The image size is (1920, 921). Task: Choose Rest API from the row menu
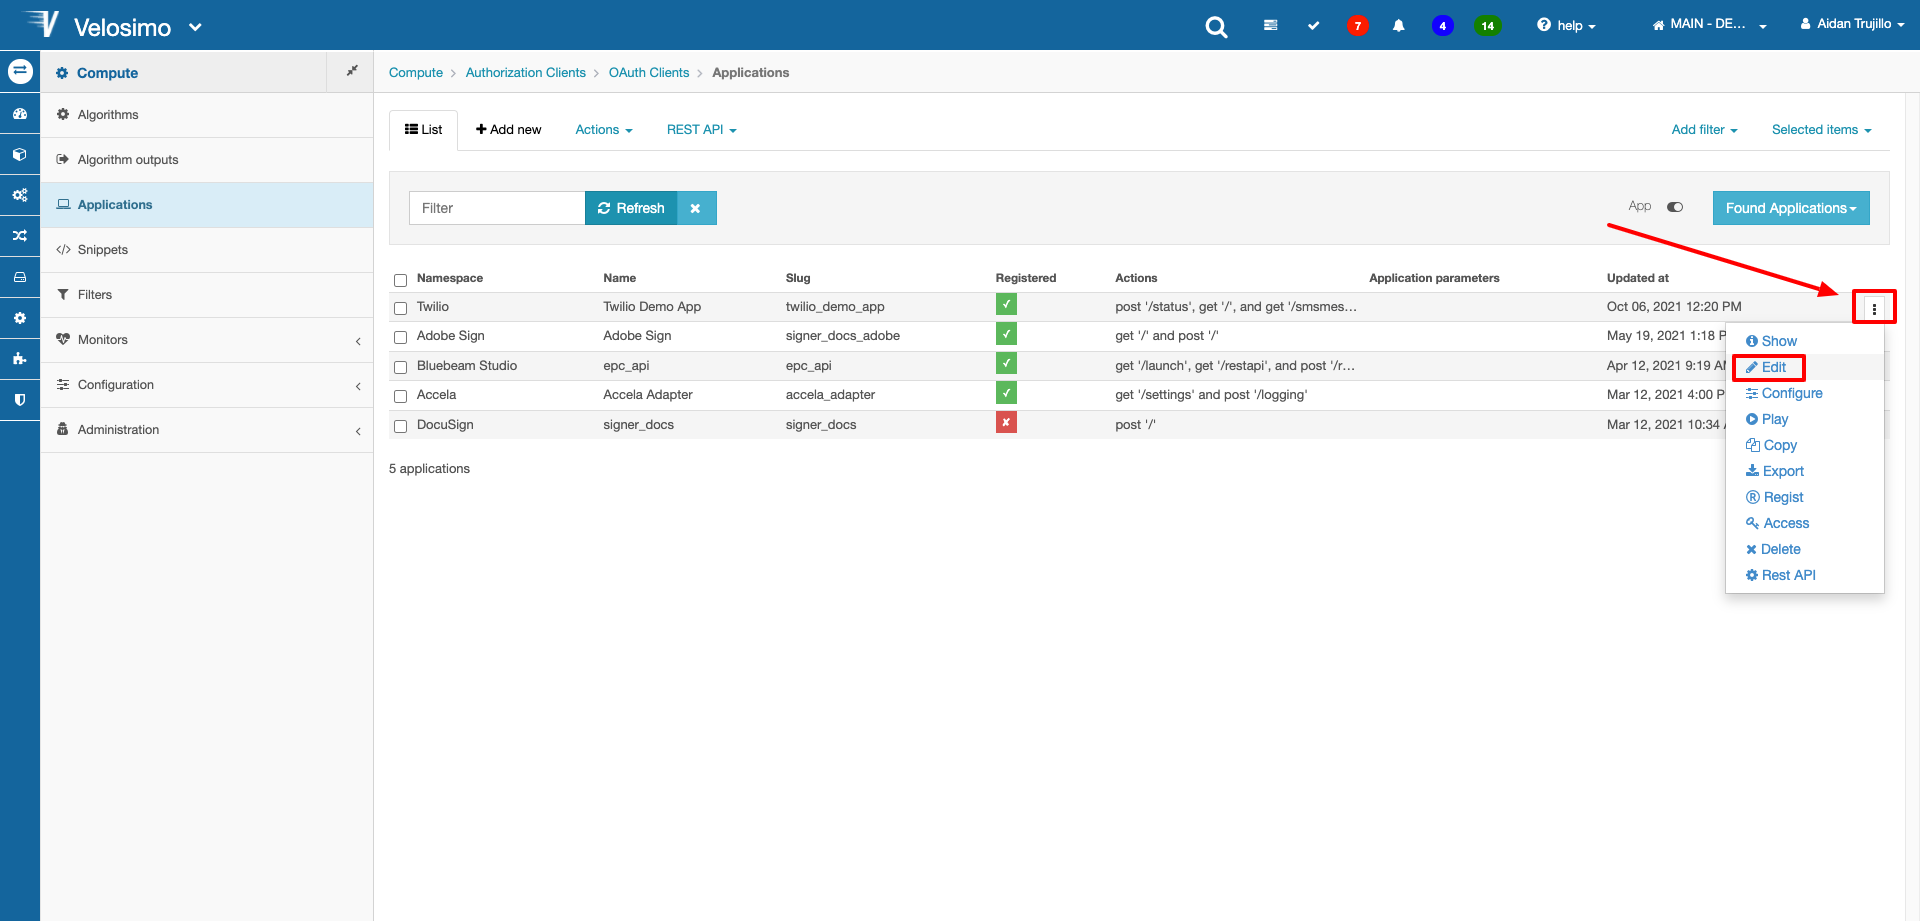1781,575
